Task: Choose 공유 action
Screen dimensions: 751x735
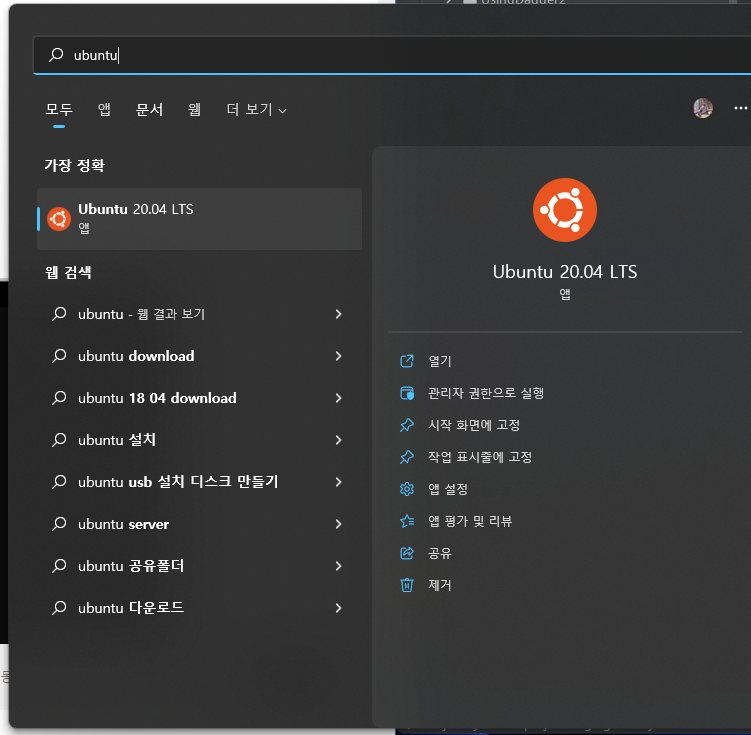Action: click(440, 553)
